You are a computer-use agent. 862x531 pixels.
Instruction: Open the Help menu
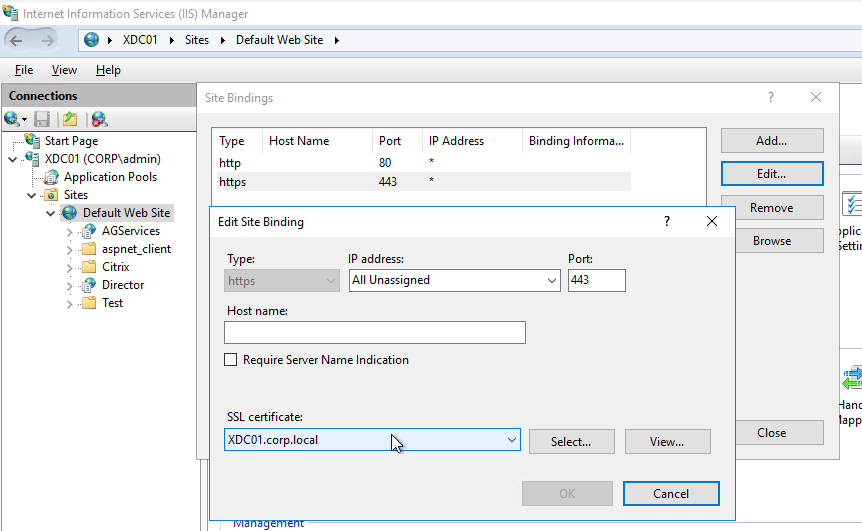coord(108,70)
